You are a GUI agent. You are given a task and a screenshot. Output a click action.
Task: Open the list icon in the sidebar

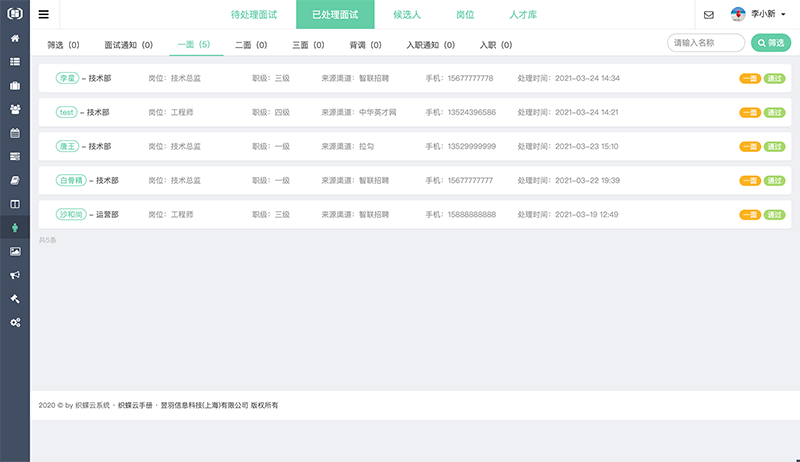point(15,62)
